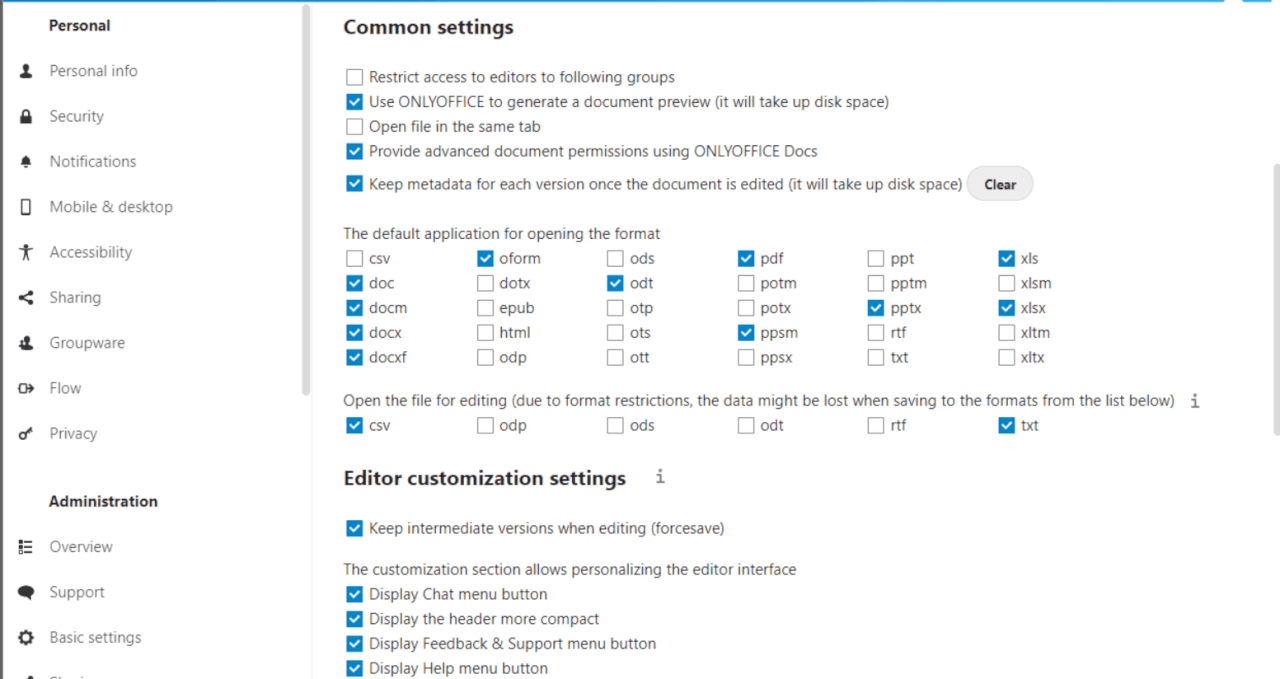Navigate to Basic settings in the sidebar
The height and width of the screenshot is (679, 1280).
(x=94, y=637)
